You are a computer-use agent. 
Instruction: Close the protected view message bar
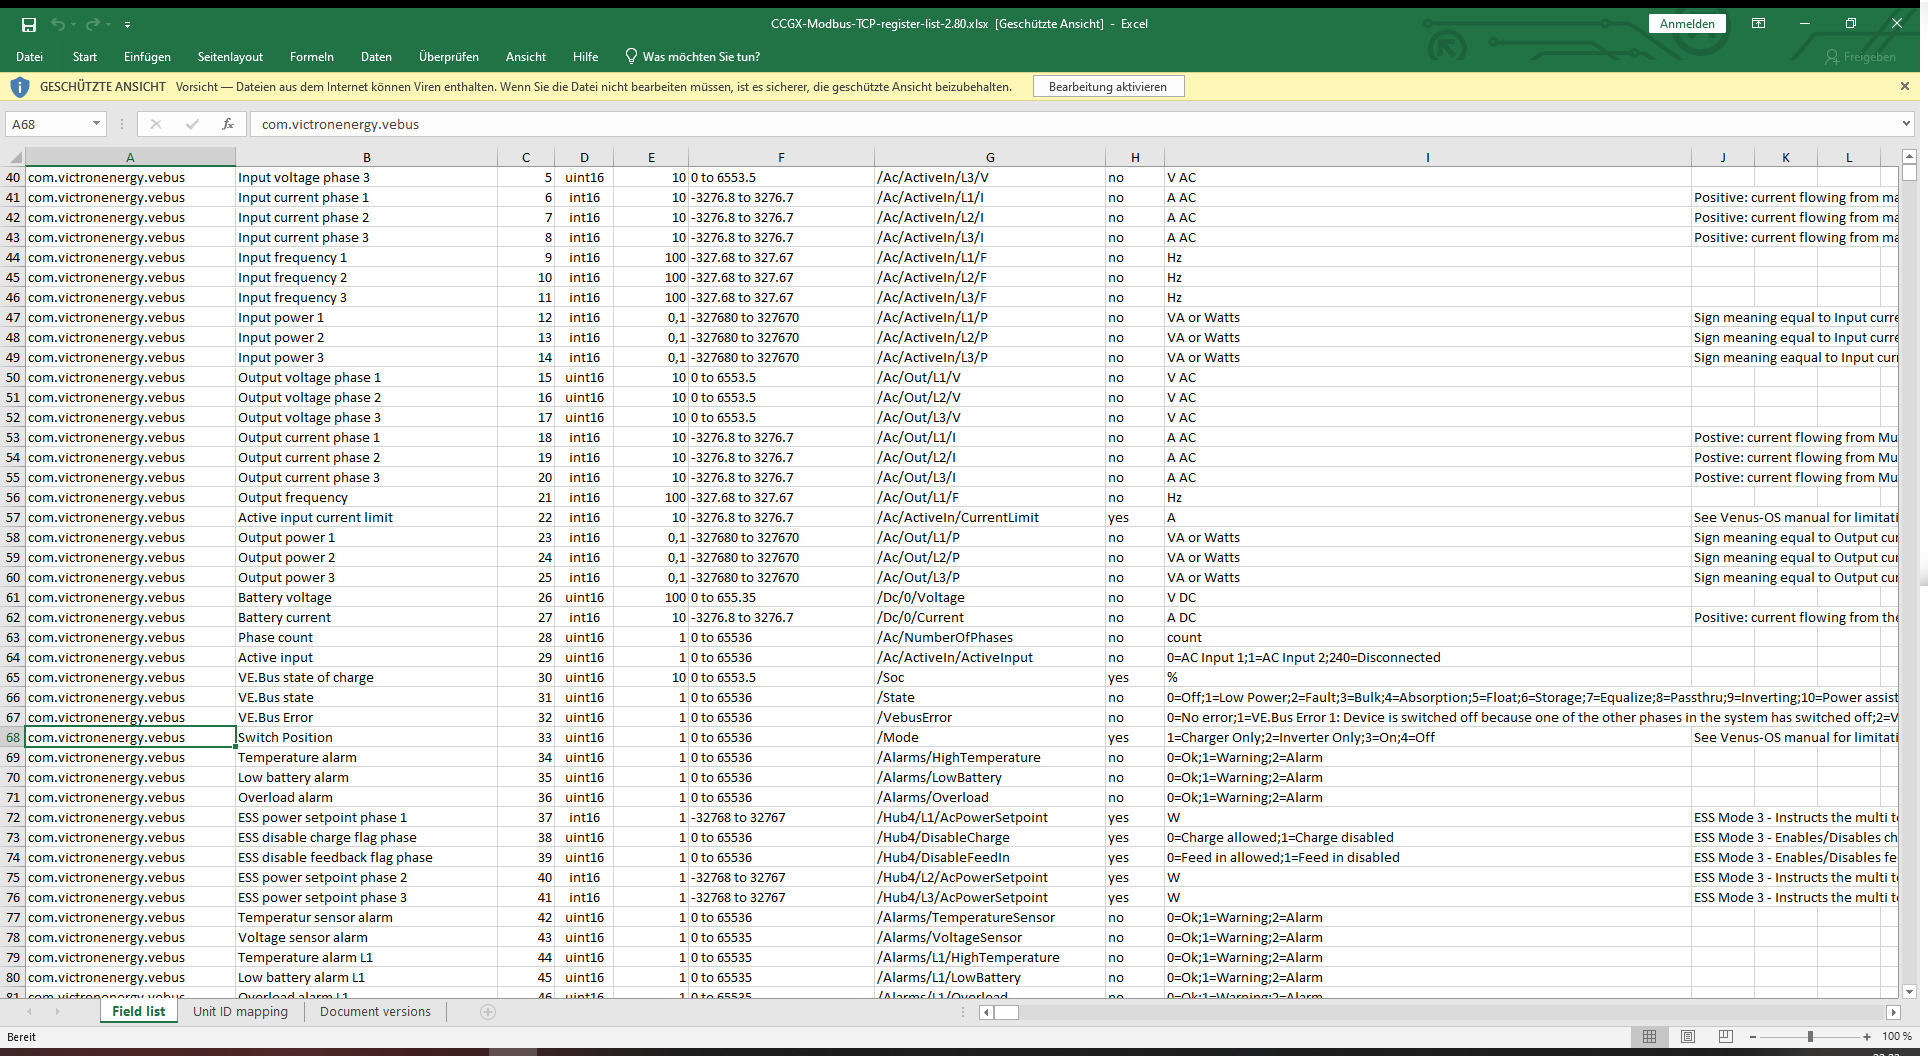(x=1905, y=86)
